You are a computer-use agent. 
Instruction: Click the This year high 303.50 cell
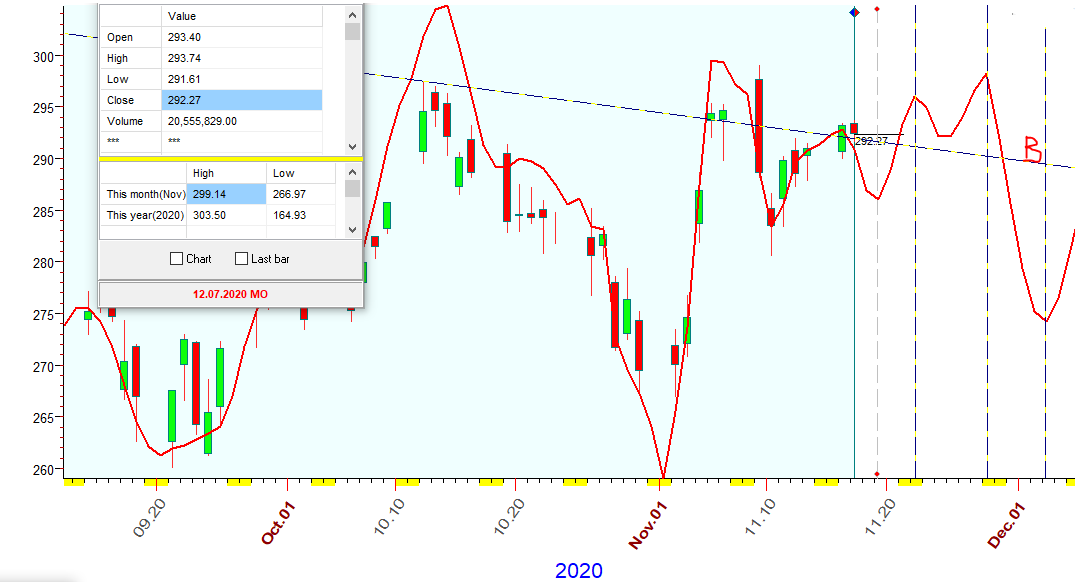point(226,215)
